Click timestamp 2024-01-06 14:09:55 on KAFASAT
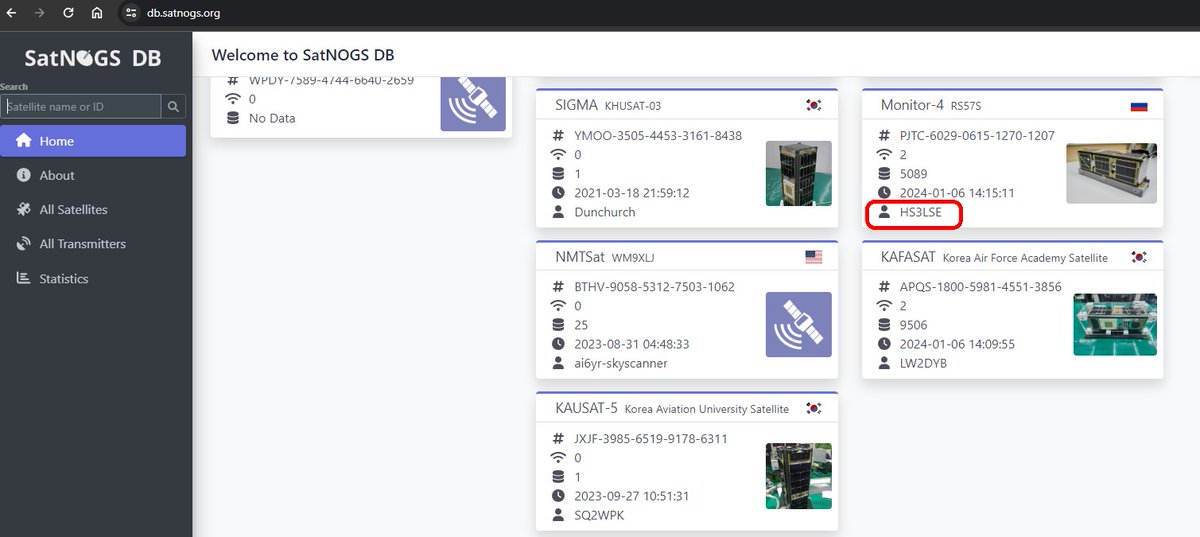Image resolution: width=1200 pixels, height=537 pixels. [x=958, y=345]
